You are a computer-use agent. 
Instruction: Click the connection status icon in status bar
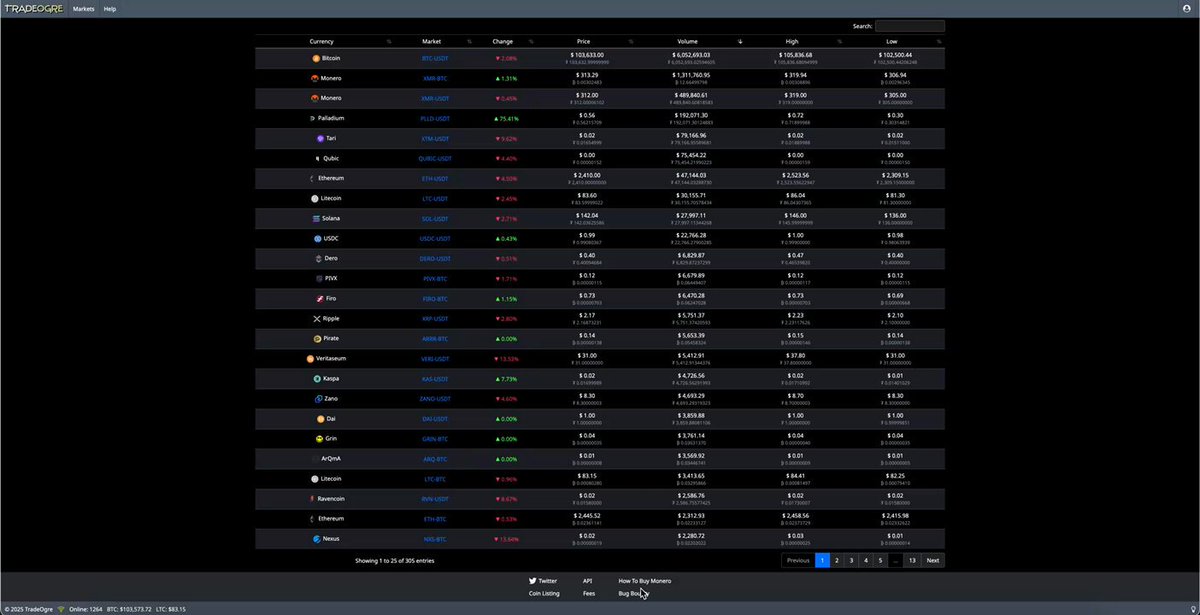(x=60, y=608)
